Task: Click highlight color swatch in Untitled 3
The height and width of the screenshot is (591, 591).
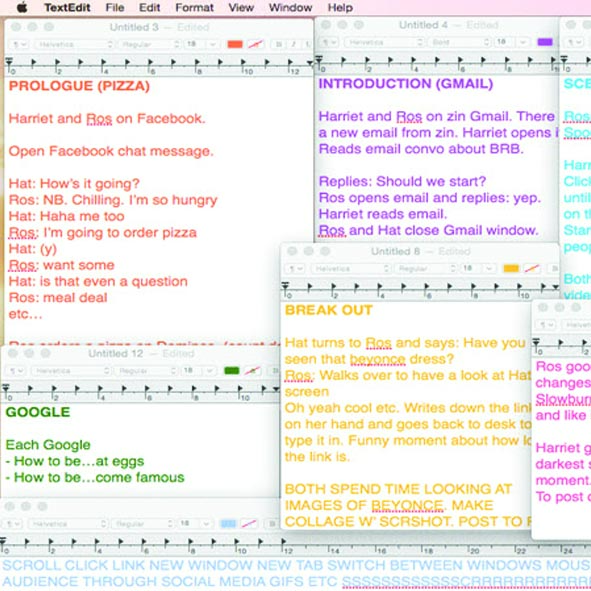Action: click(256, 44)
